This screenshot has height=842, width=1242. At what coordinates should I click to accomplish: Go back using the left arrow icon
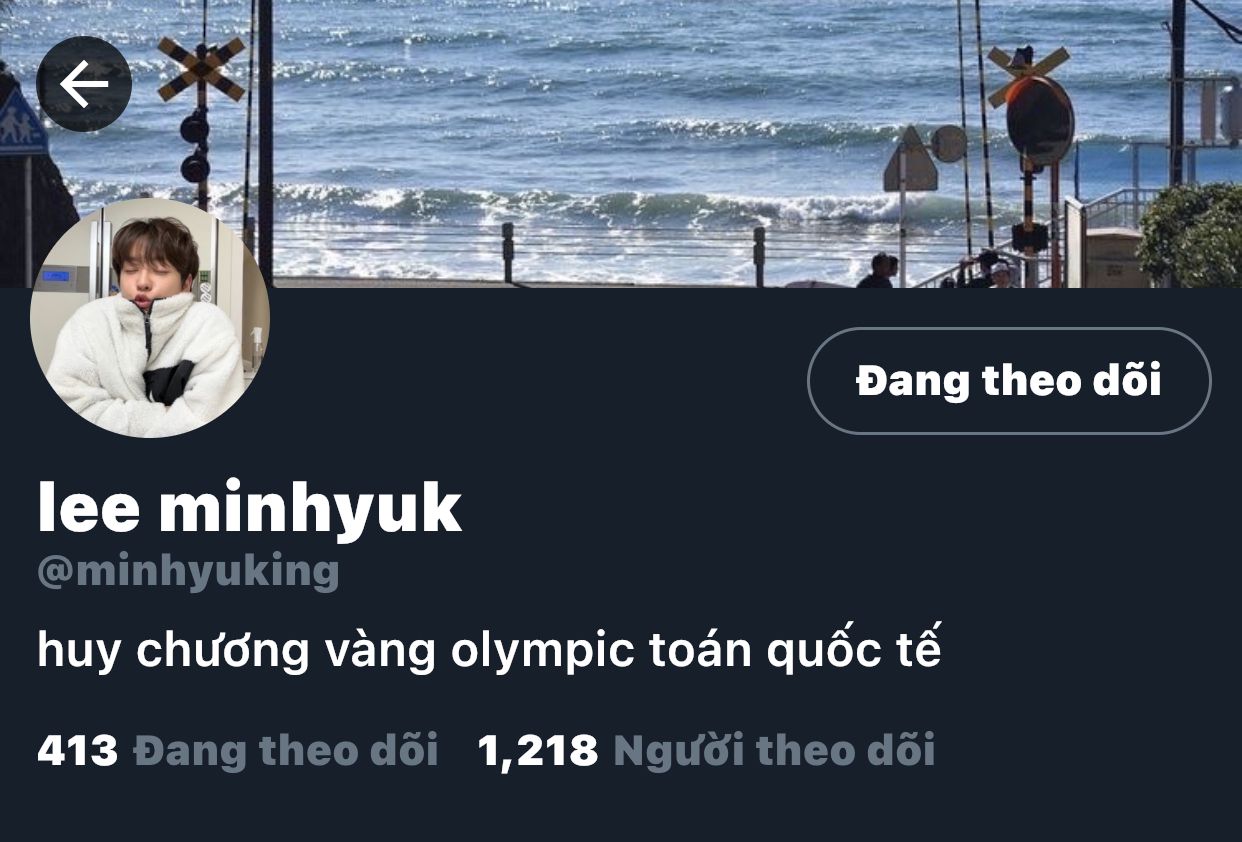tap(84, 85)
